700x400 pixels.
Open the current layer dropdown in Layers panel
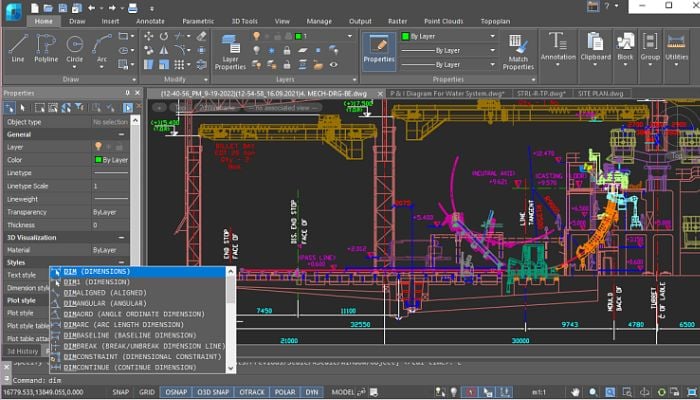[x=350, y=36]
